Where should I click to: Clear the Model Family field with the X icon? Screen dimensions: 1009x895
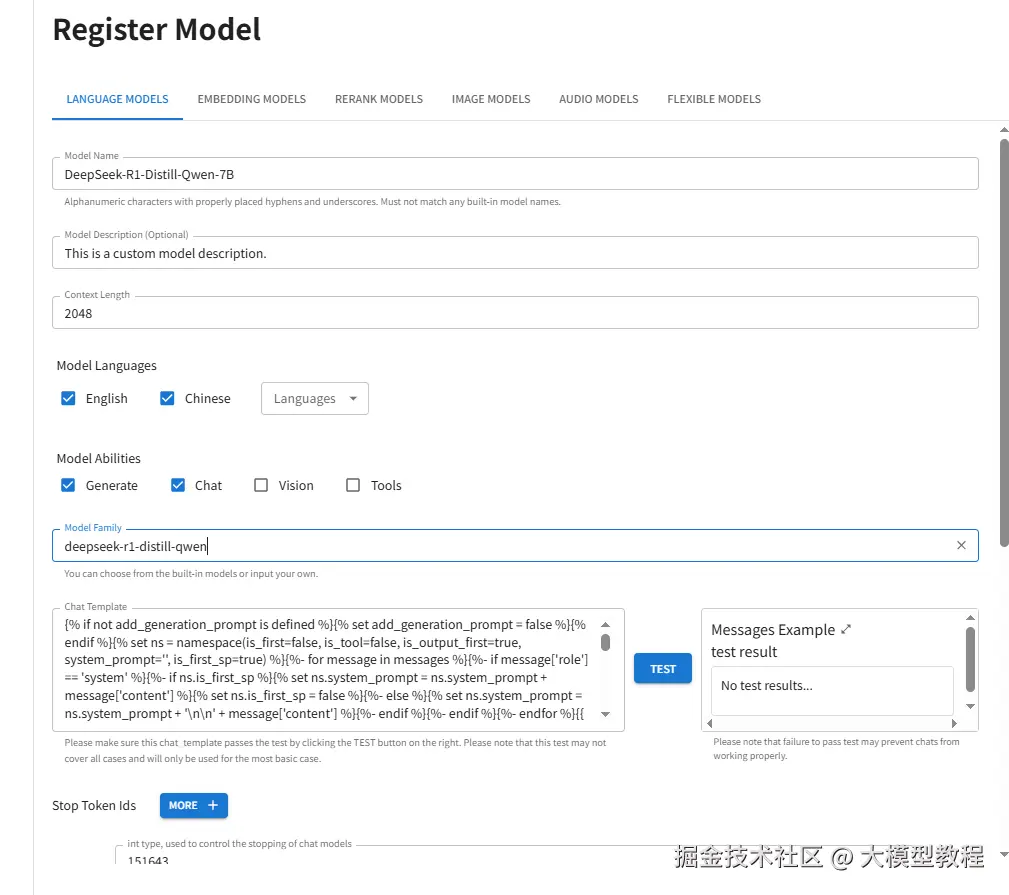coord(961,546)
